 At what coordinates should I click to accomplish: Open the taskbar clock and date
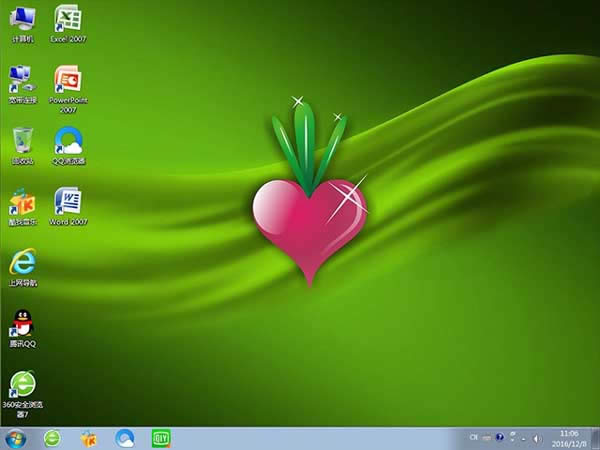click(568, 438)
